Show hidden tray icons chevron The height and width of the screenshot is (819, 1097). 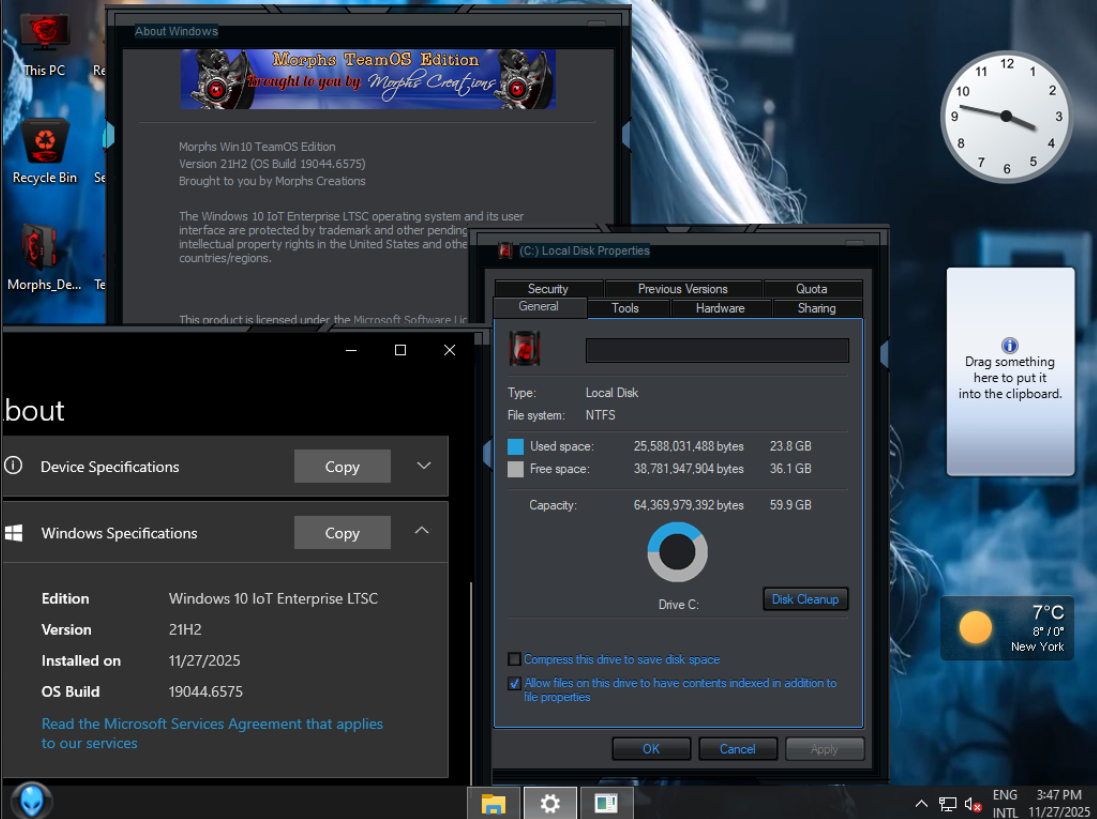tap(921, 804)
